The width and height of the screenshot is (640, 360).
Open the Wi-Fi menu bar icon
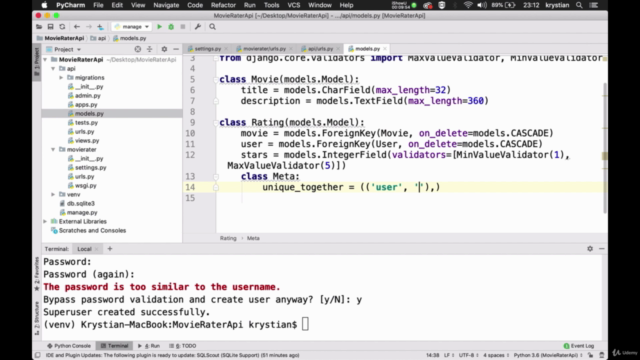click(468, 5)
